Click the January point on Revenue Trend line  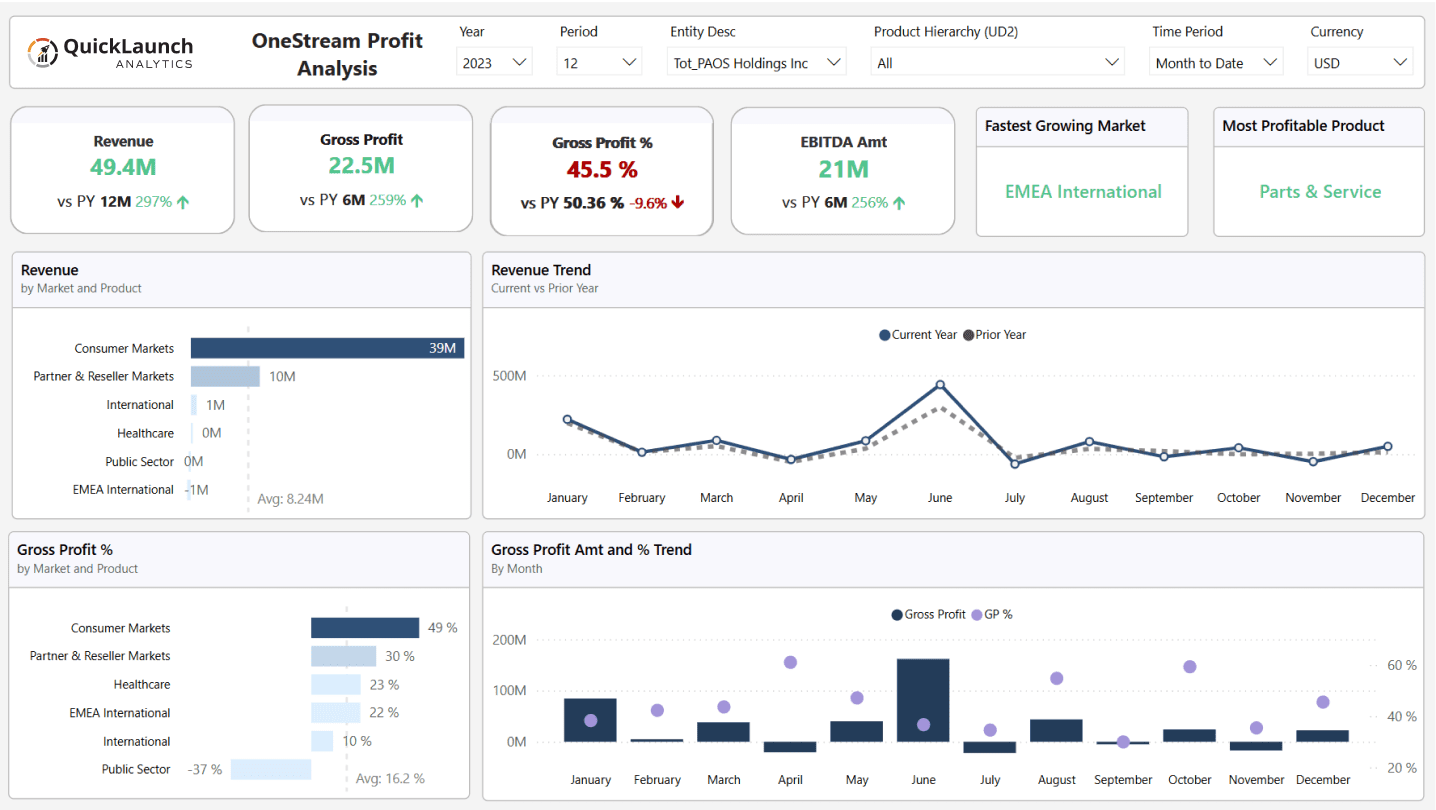pyautogui.click(x=567, y=420)
